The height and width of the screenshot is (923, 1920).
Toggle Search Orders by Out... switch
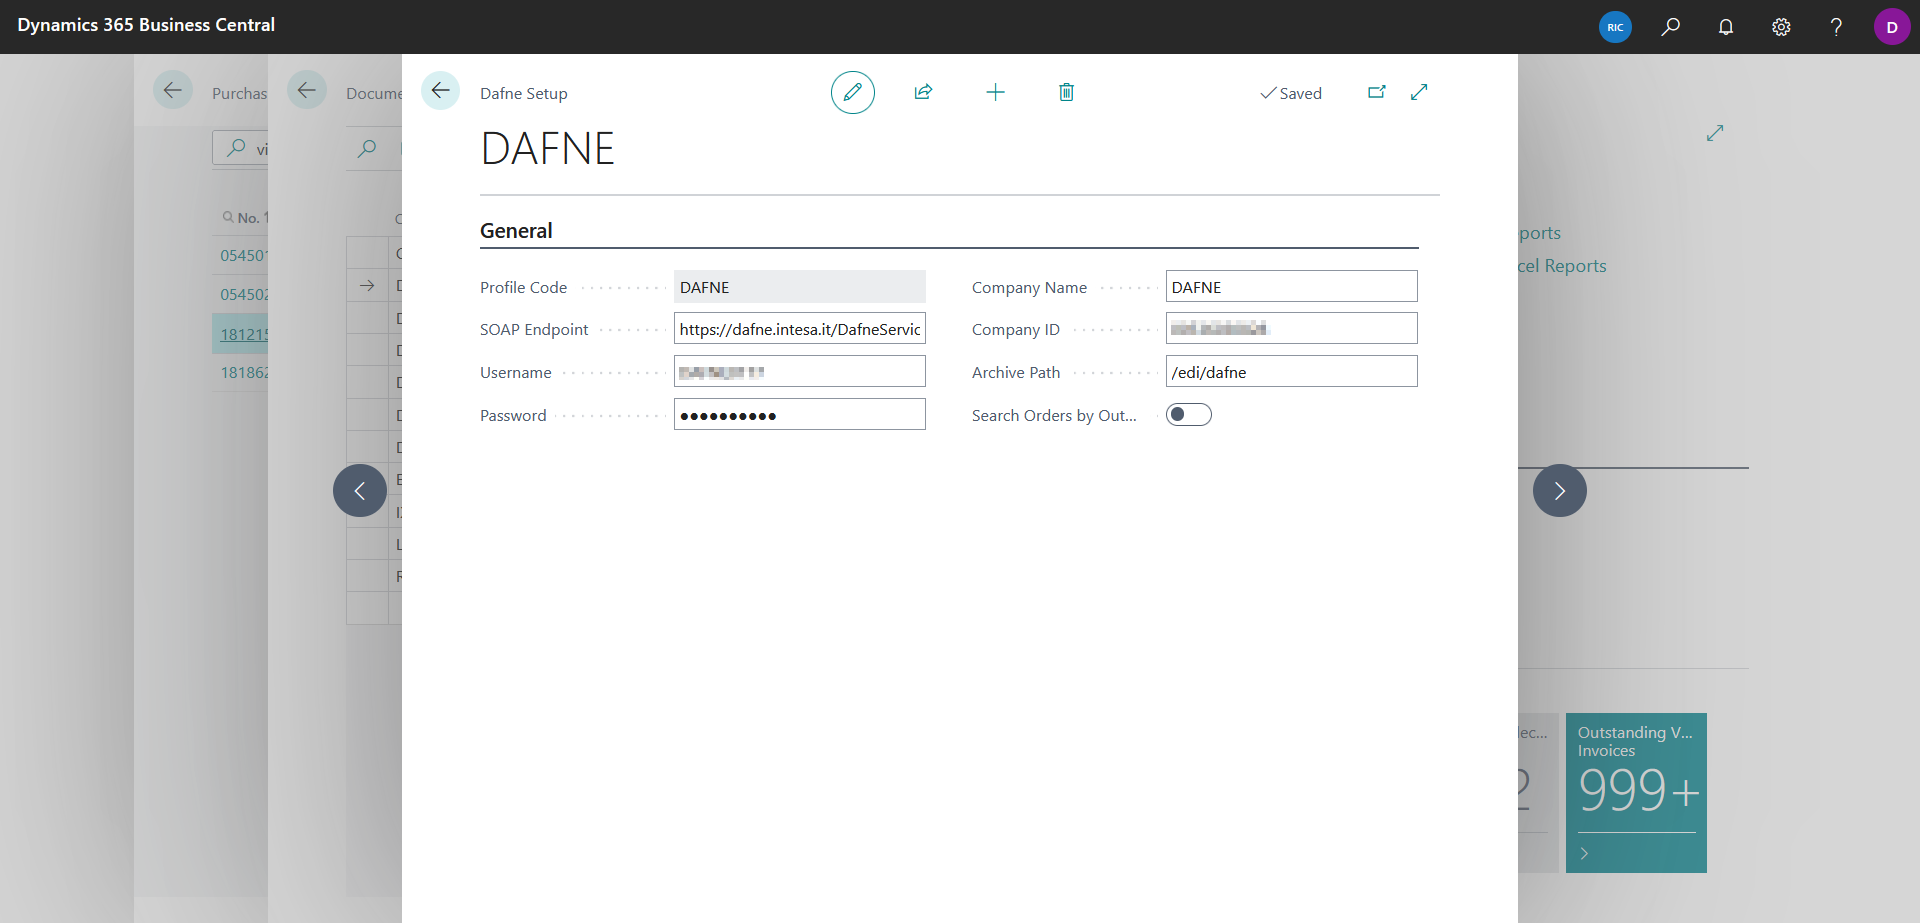click(1189, 414)
